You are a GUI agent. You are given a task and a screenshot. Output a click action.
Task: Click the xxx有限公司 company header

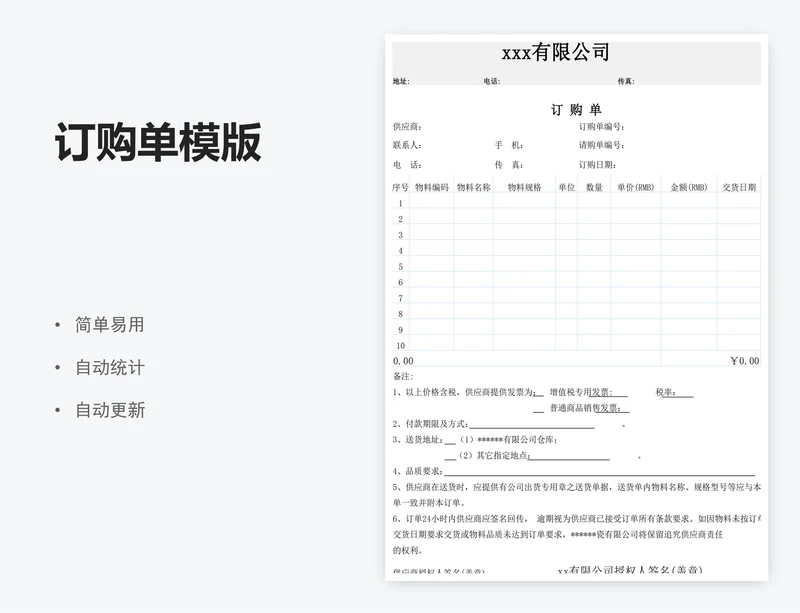(555, 53)
